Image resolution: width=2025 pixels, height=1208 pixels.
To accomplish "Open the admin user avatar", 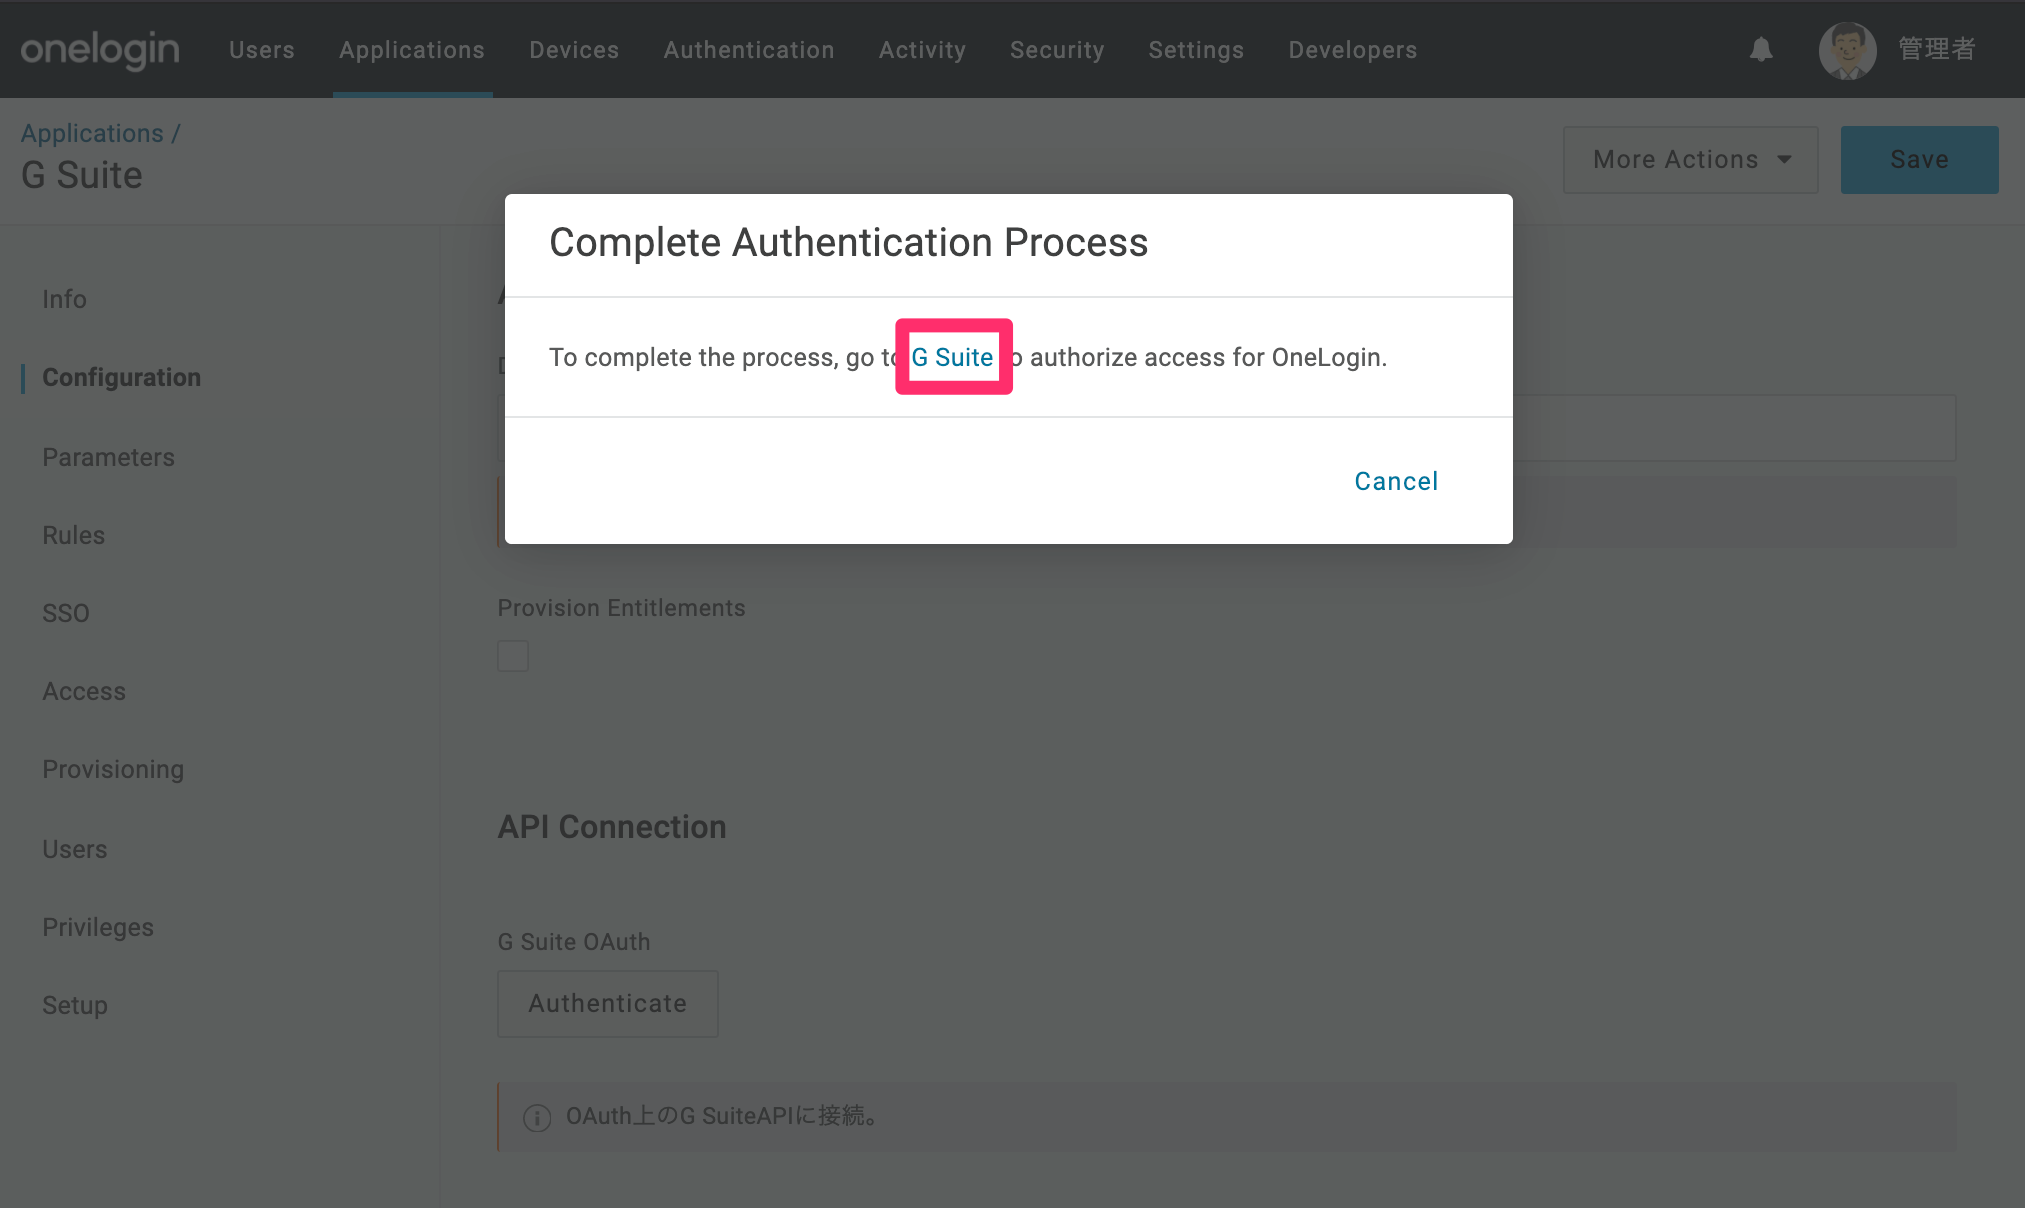I will 1847,50.
